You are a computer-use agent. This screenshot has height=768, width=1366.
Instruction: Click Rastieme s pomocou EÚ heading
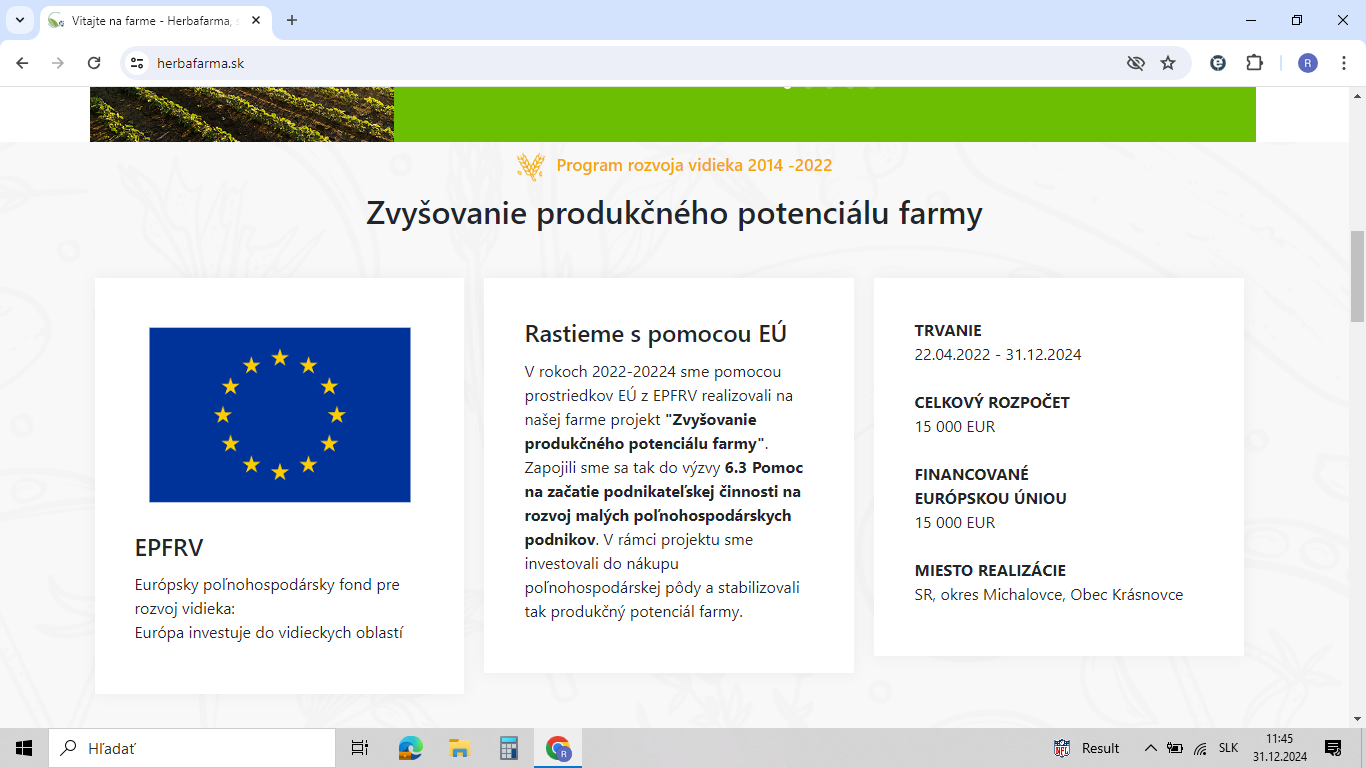click(x=656, y=334)
